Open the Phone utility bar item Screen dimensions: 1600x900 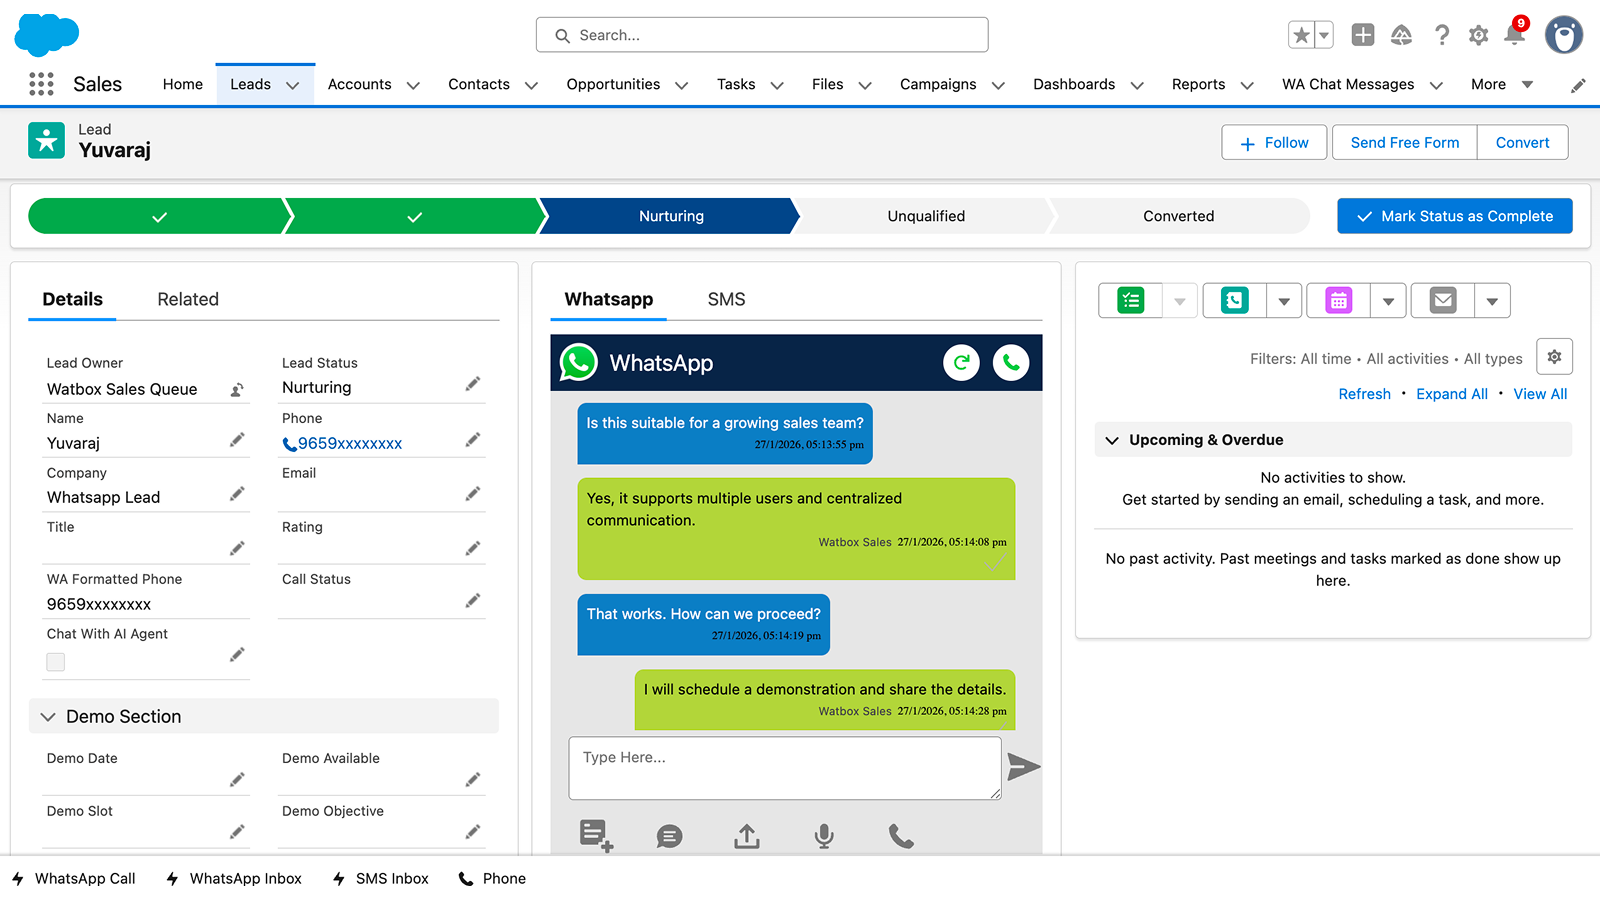[x=492, y=878]
